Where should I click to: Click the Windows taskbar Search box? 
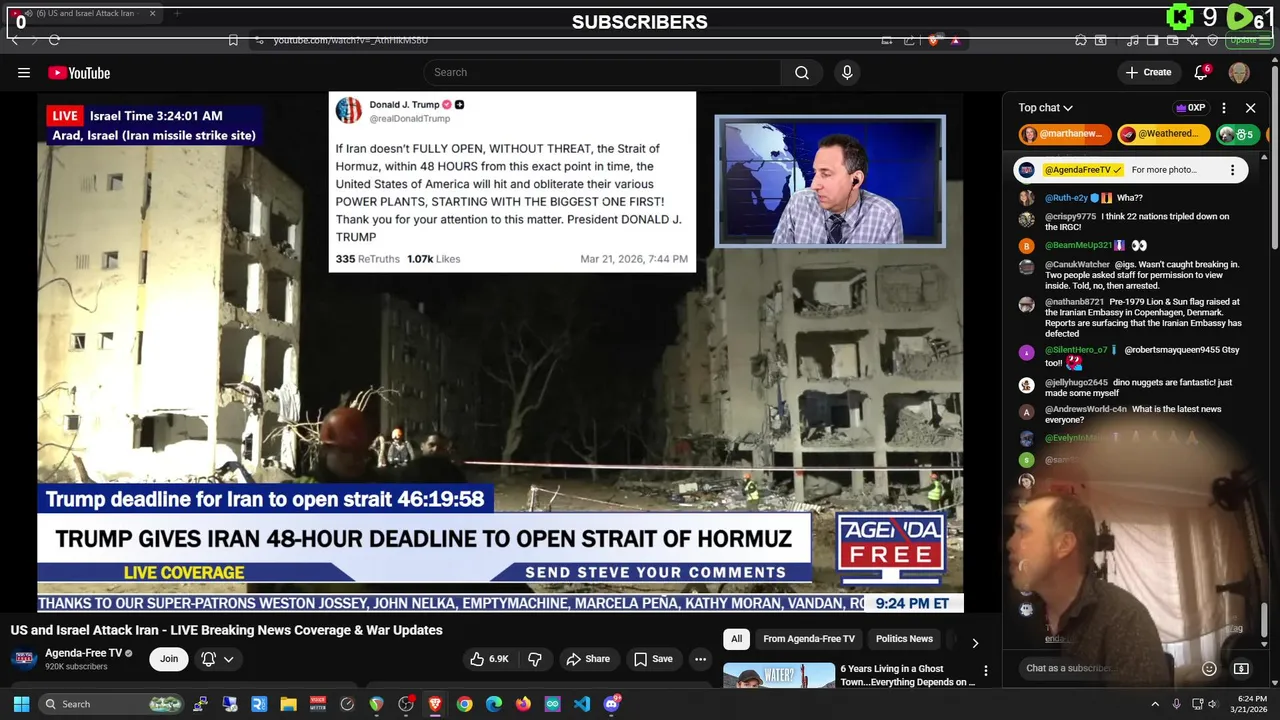(x=112, y=704)
